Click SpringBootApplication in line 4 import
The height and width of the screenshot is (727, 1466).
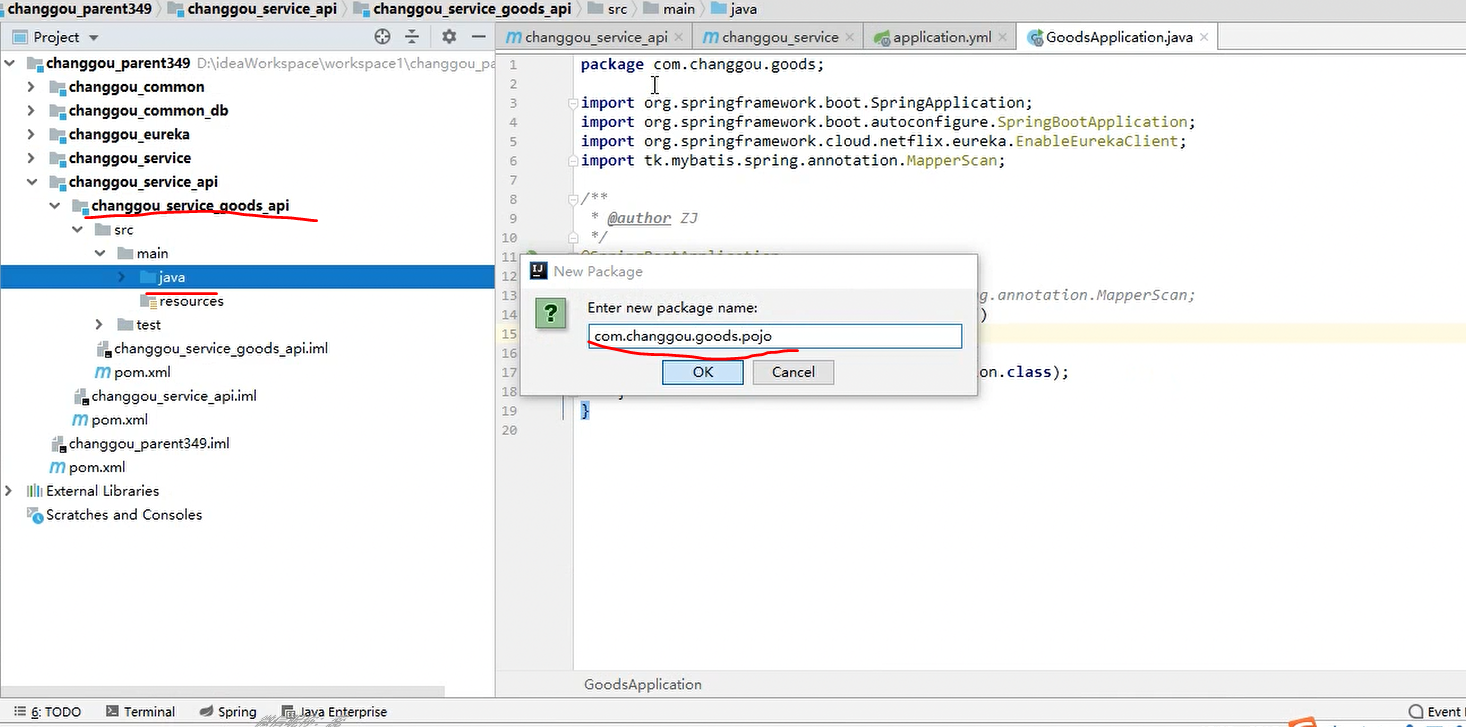(x=1092, y=122)
